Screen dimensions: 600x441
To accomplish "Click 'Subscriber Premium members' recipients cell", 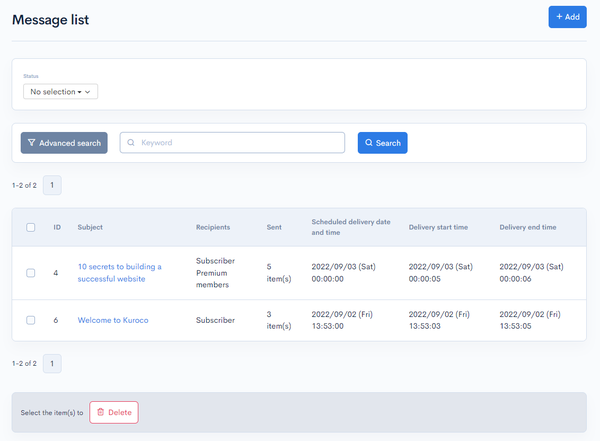I will 215,273.
